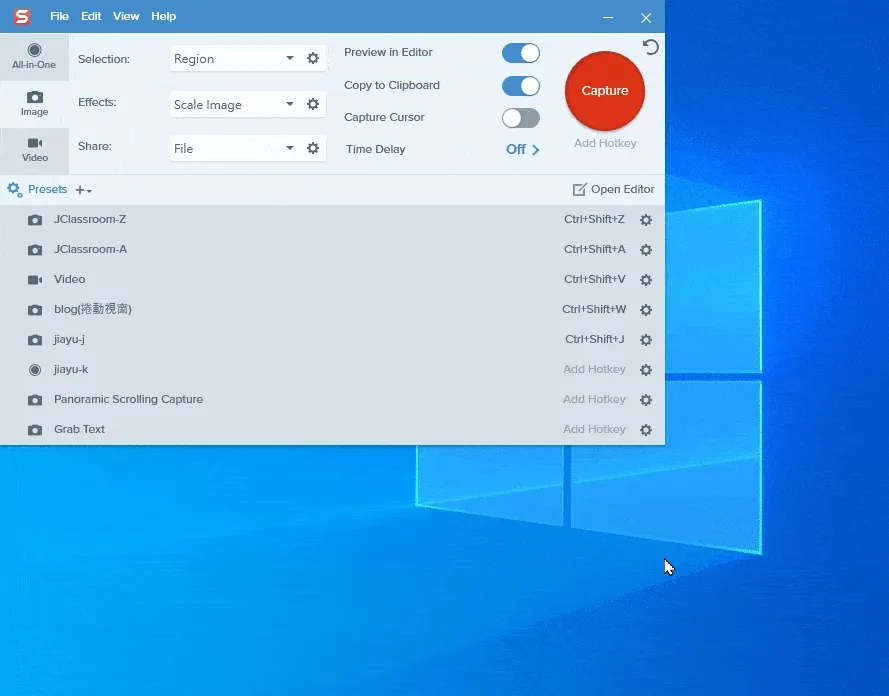Open Share settings gear
The width and height of the screenshot is (889, 696).
tap(313, 148)
